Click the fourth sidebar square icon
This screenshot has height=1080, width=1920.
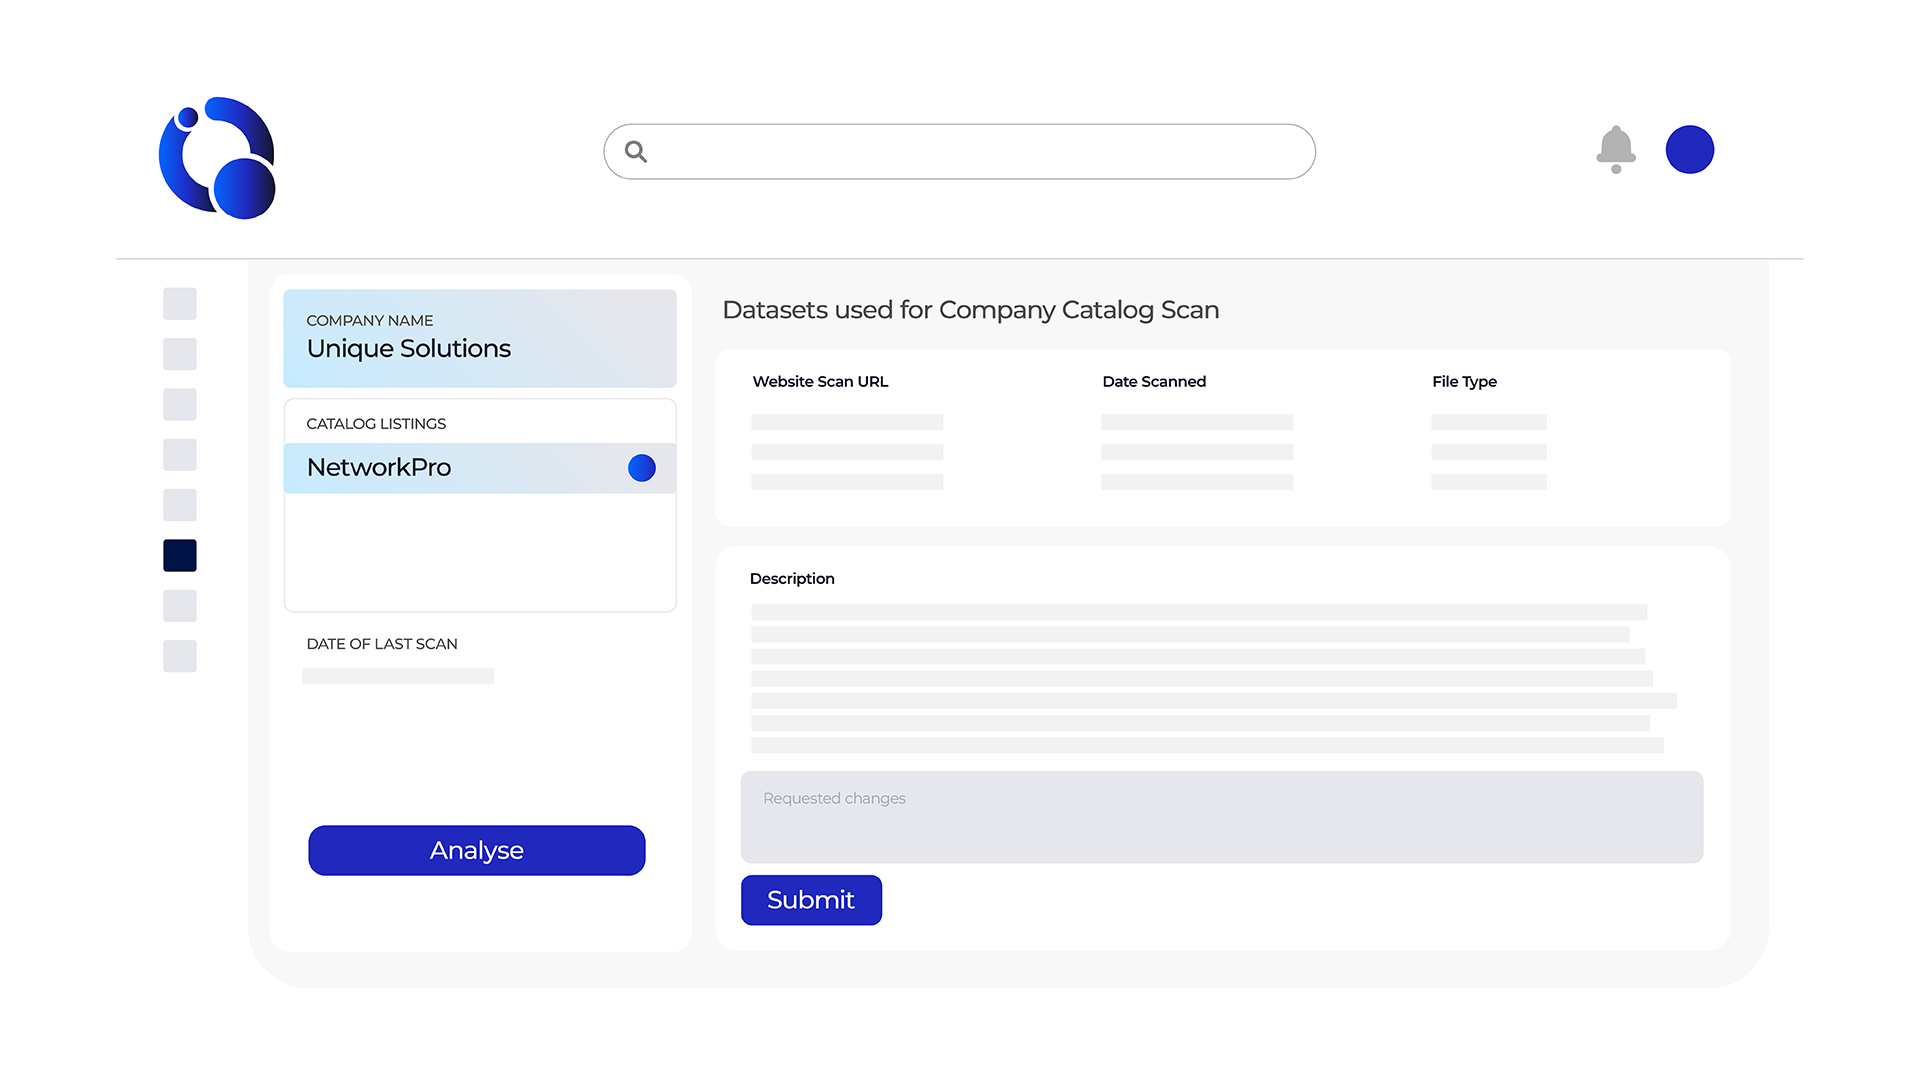(180, 455)
